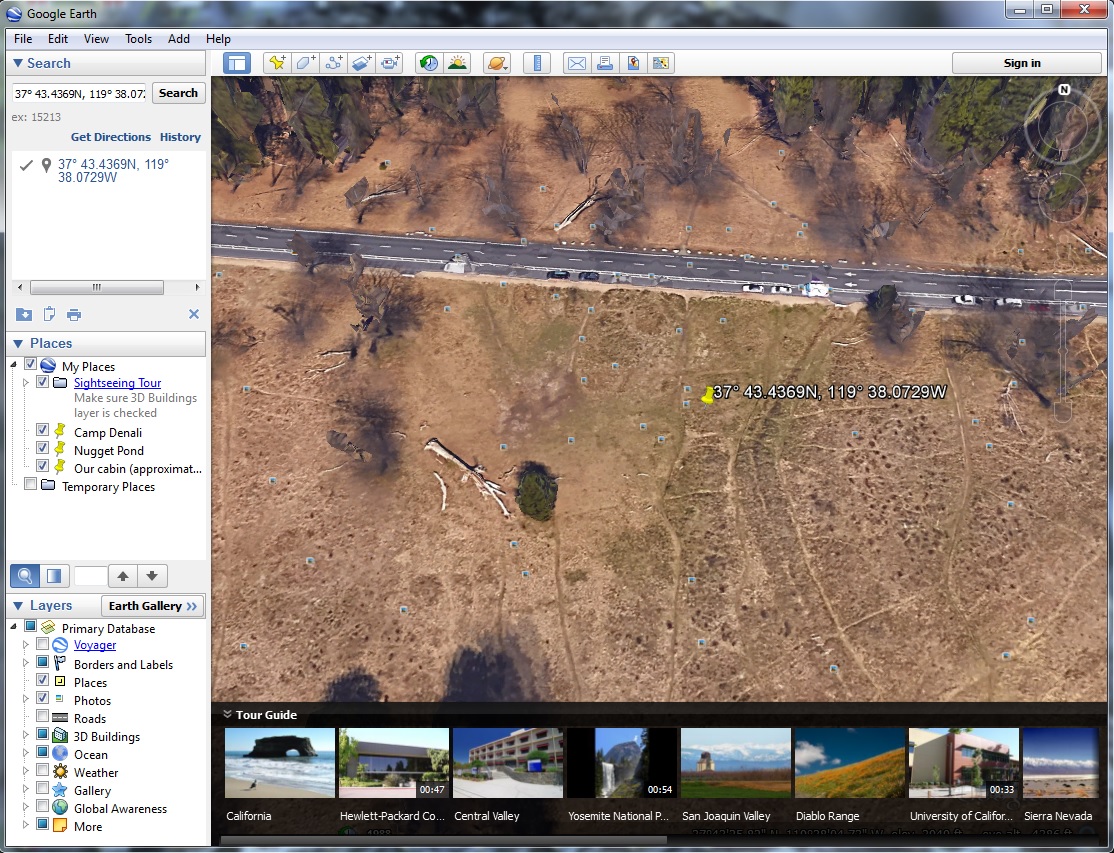The image size is (1114, 853).
Task: Expand the Borders and Labels layer
Action: (x=26, y=663)
